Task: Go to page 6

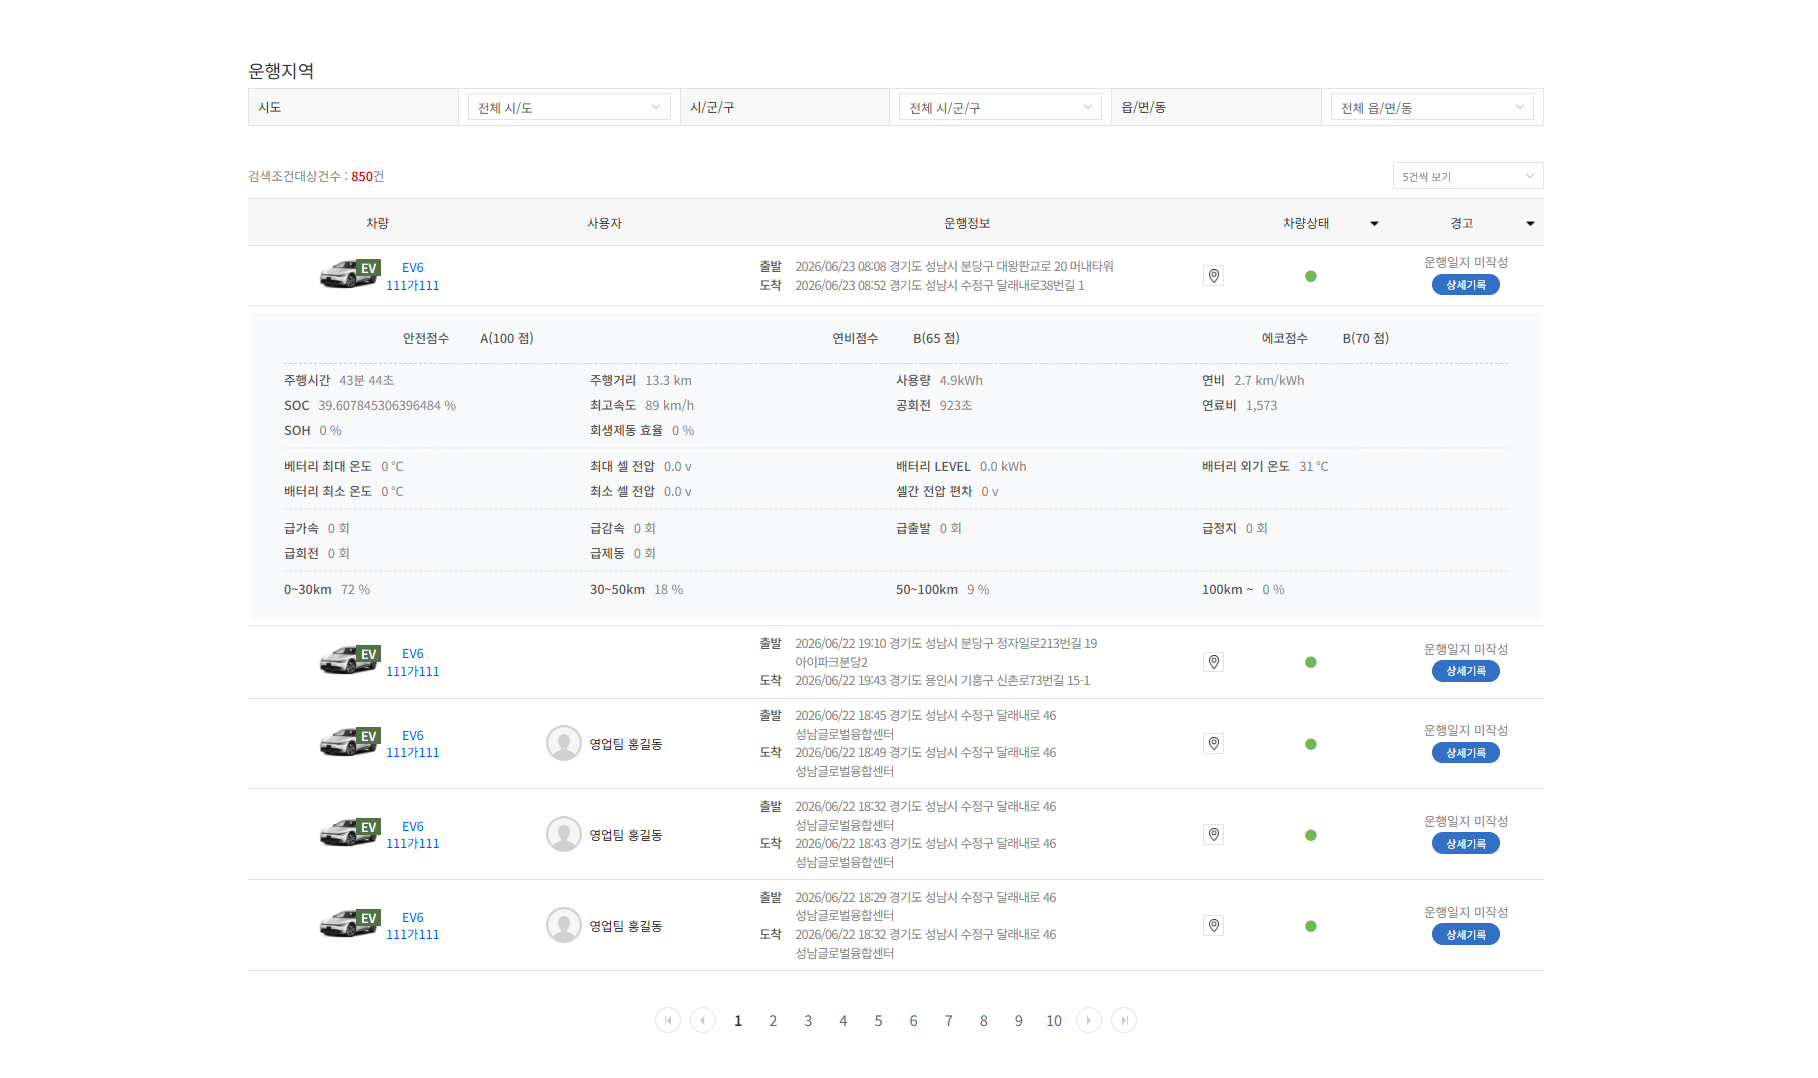Action: point(913,1021)
